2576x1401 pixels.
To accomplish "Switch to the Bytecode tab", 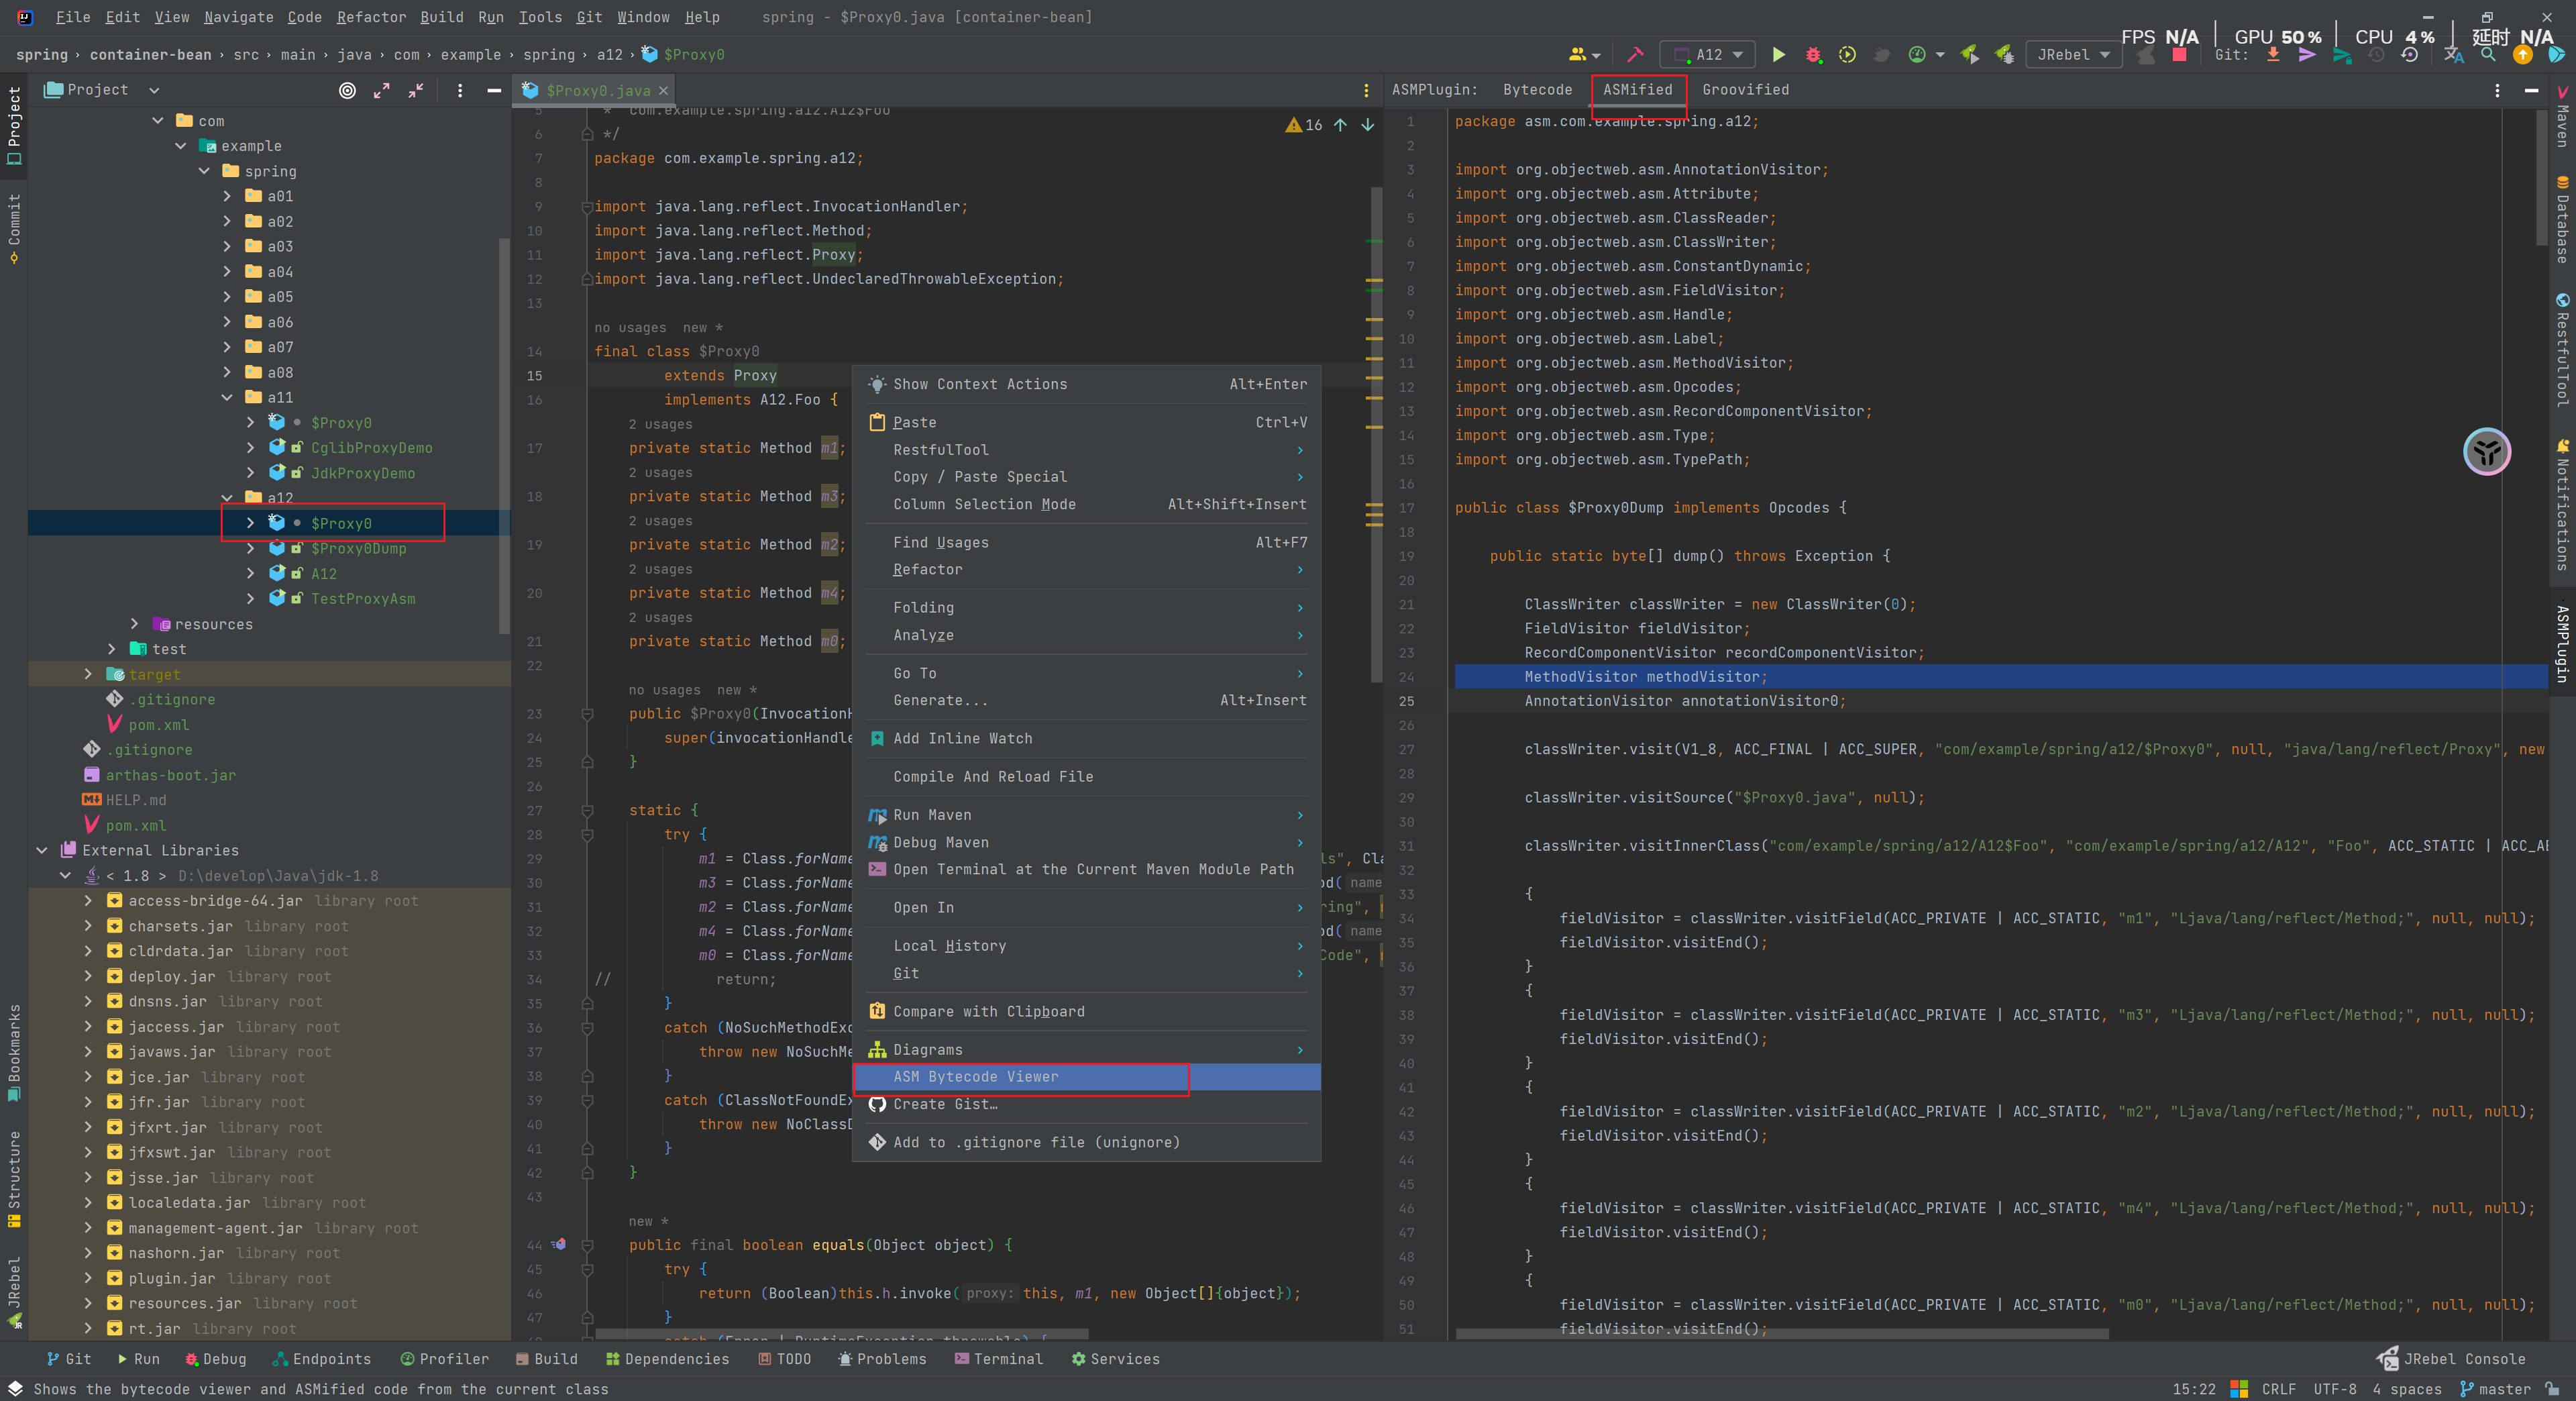I will 1537,90.
